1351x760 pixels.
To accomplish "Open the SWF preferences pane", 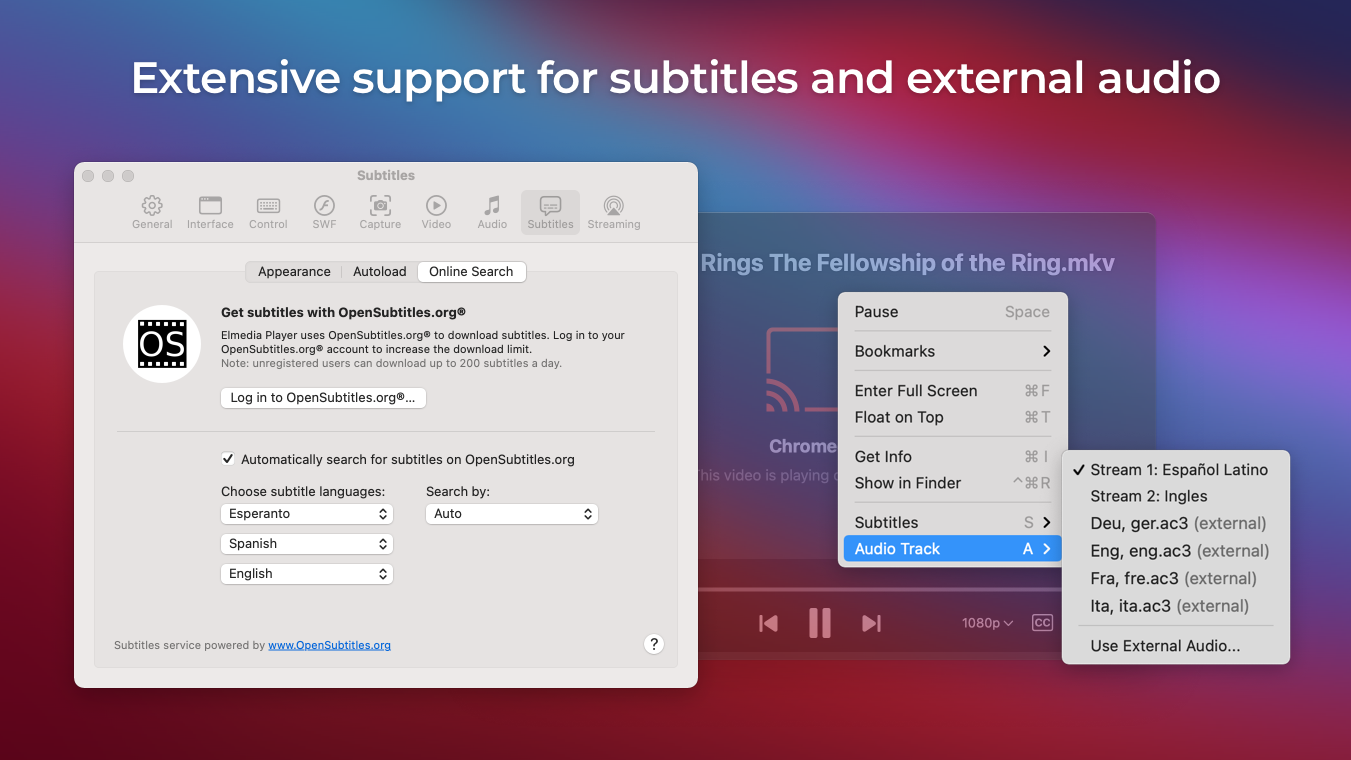I will point(324,212).
